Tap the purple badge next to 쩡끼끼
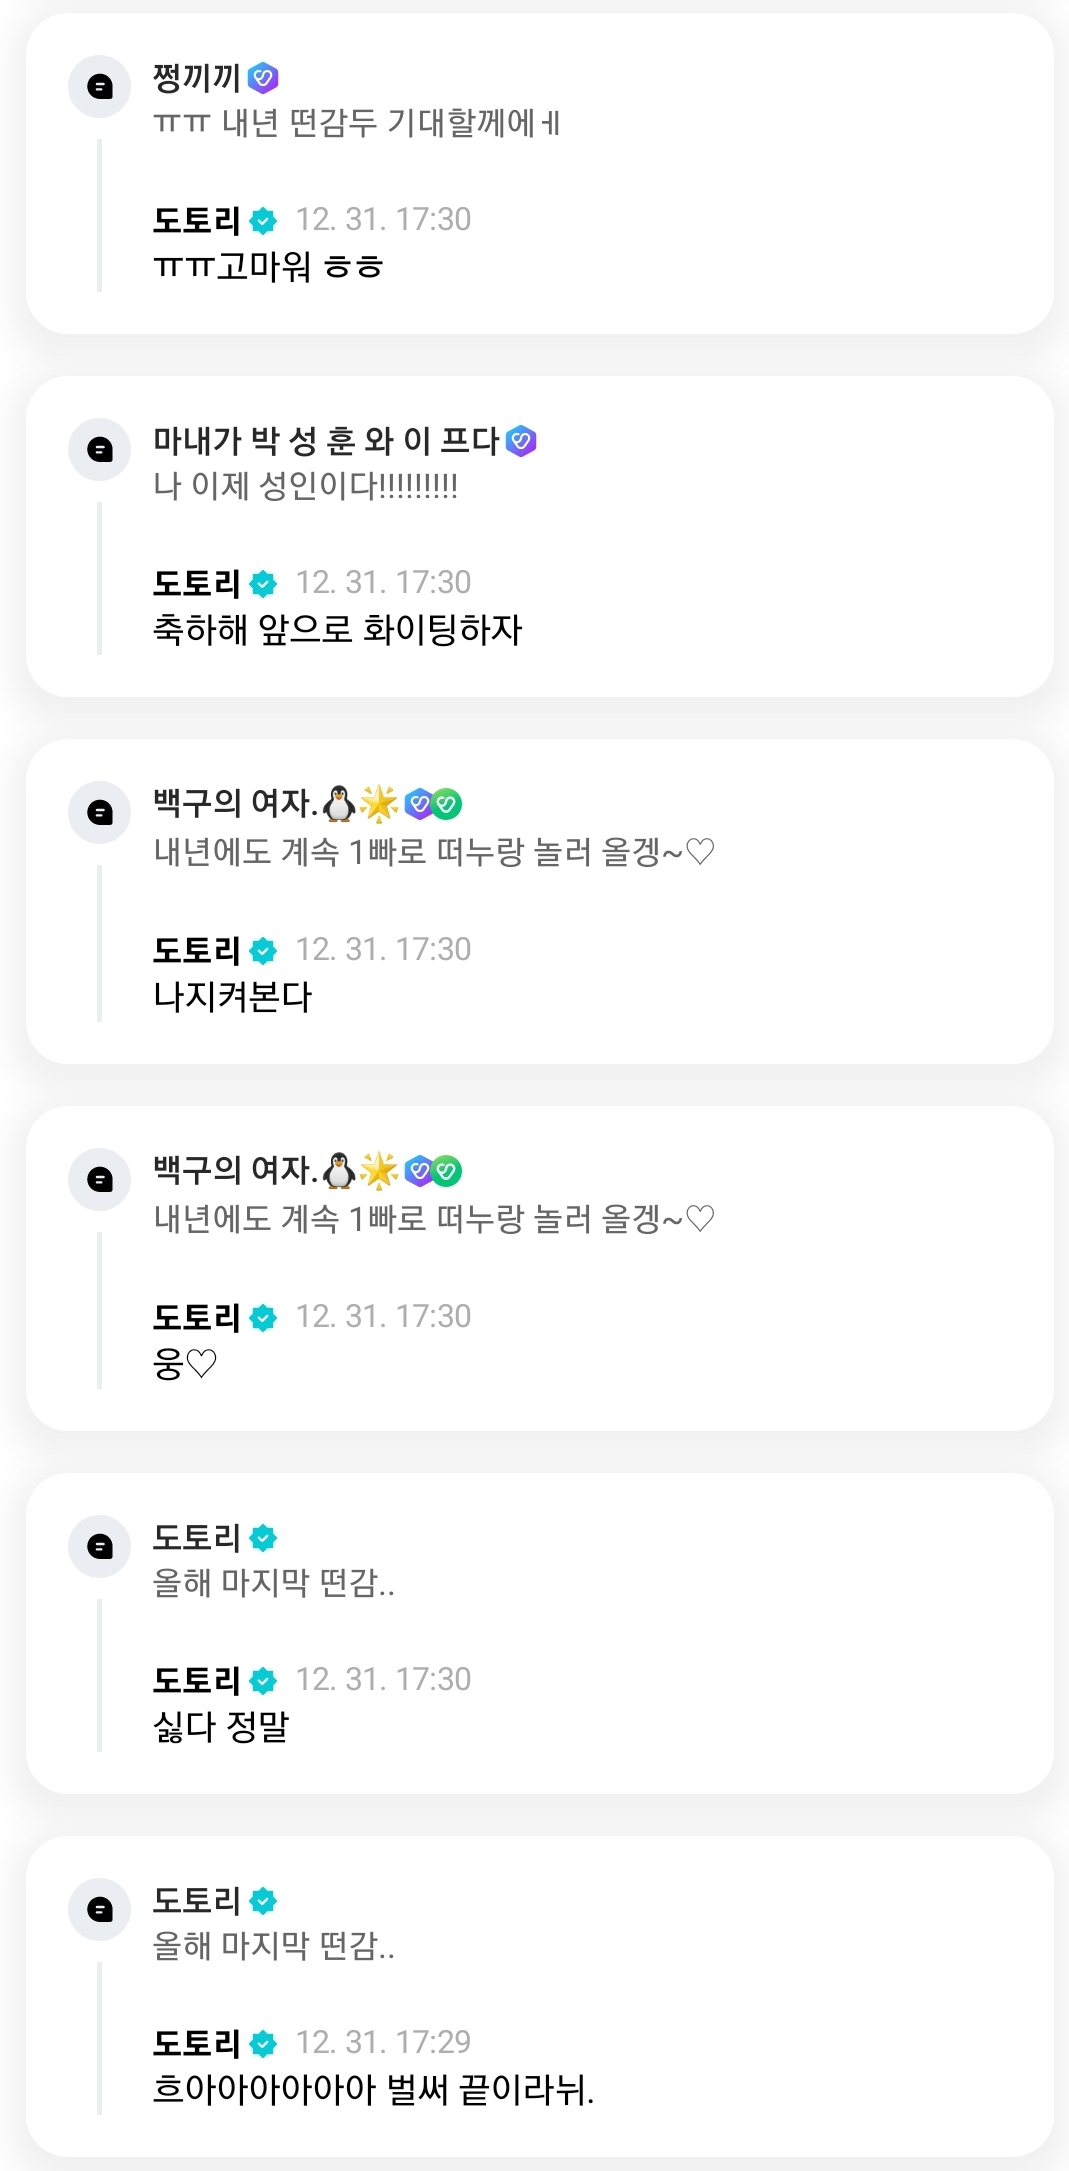The image size is (1069, 2171). 263,77
